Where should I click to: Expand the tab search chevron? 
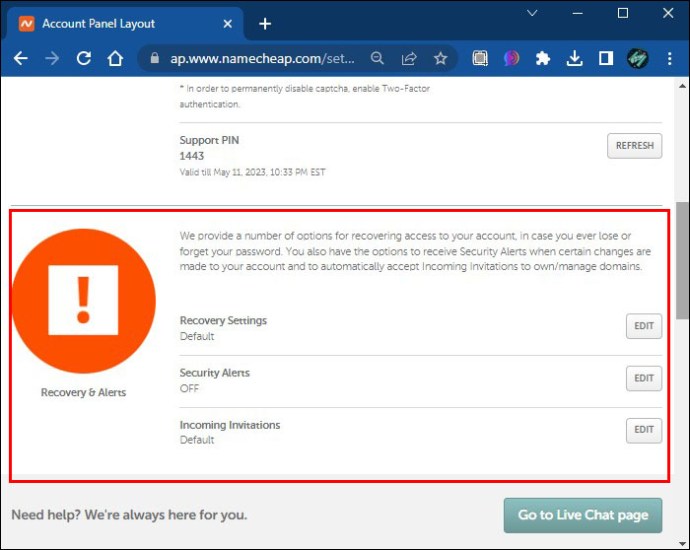(x=532, y=13)
